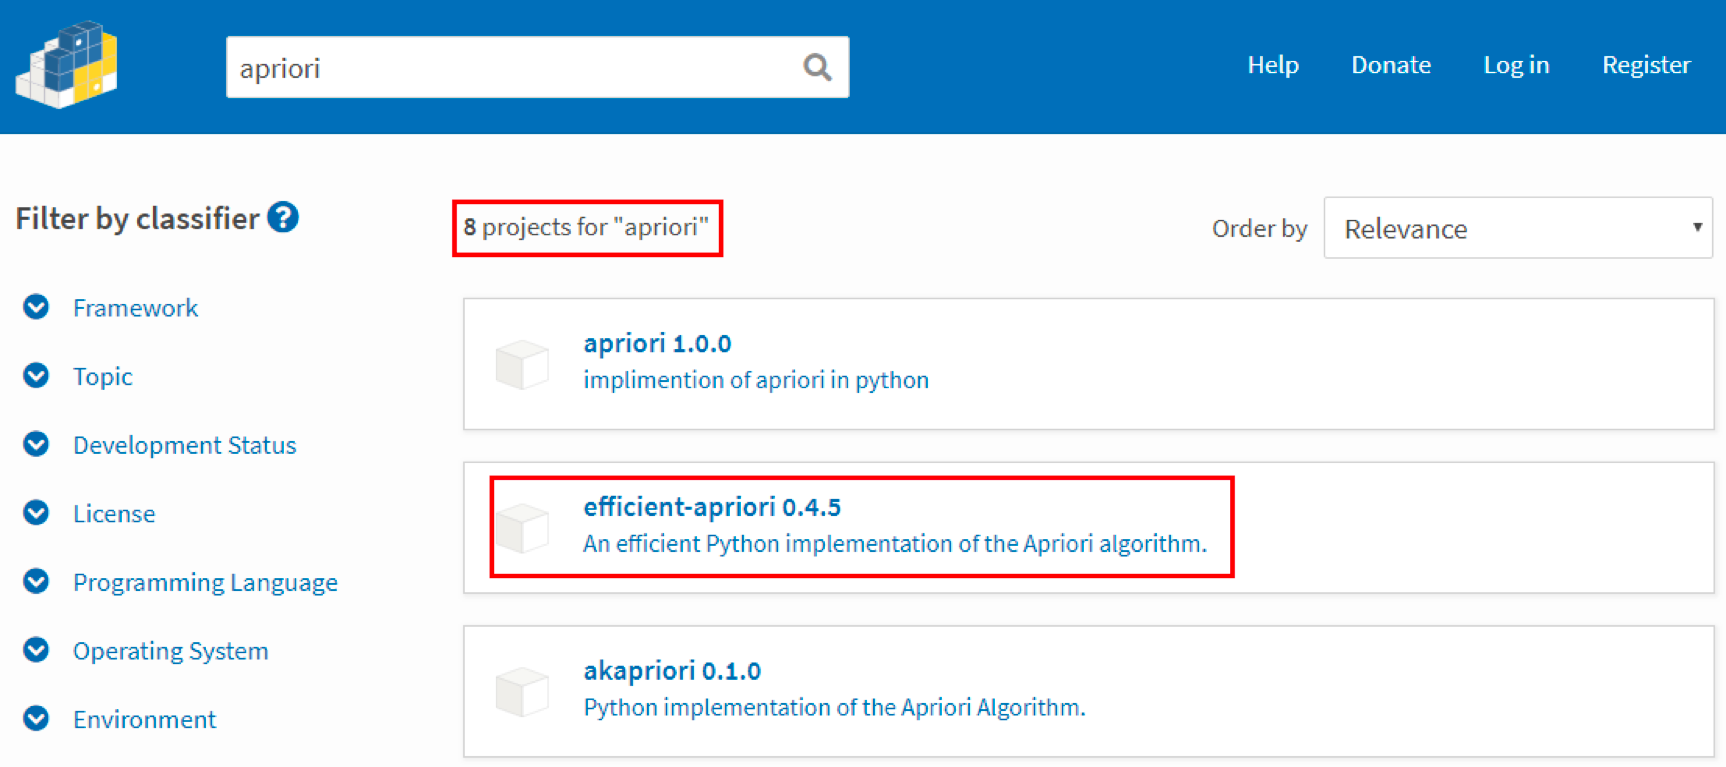Expand the Programming Language filter
1726x767 pixels.
(204, 582)
